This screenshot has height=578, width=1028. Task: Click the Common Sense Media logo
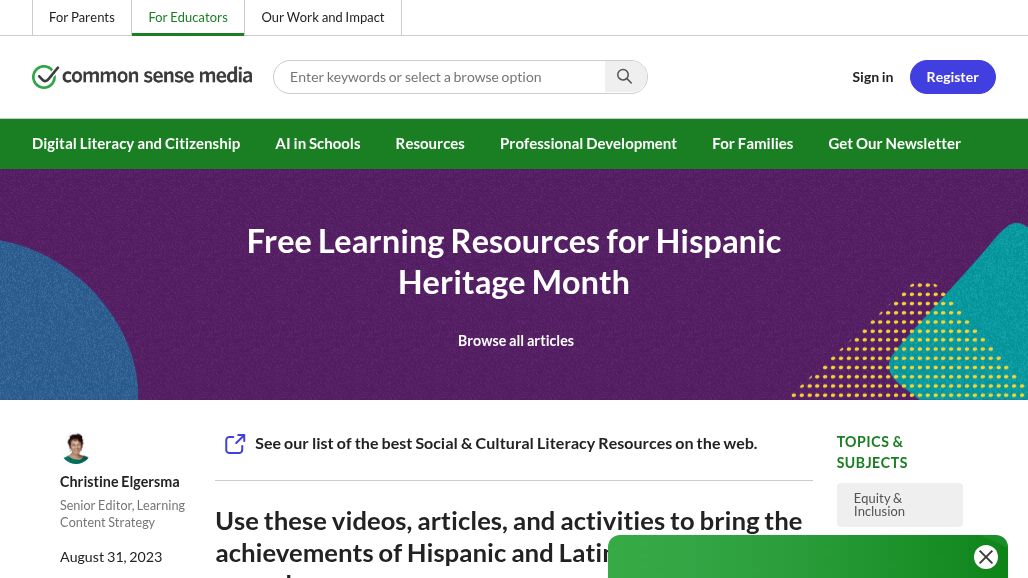(x=141, y=76)
